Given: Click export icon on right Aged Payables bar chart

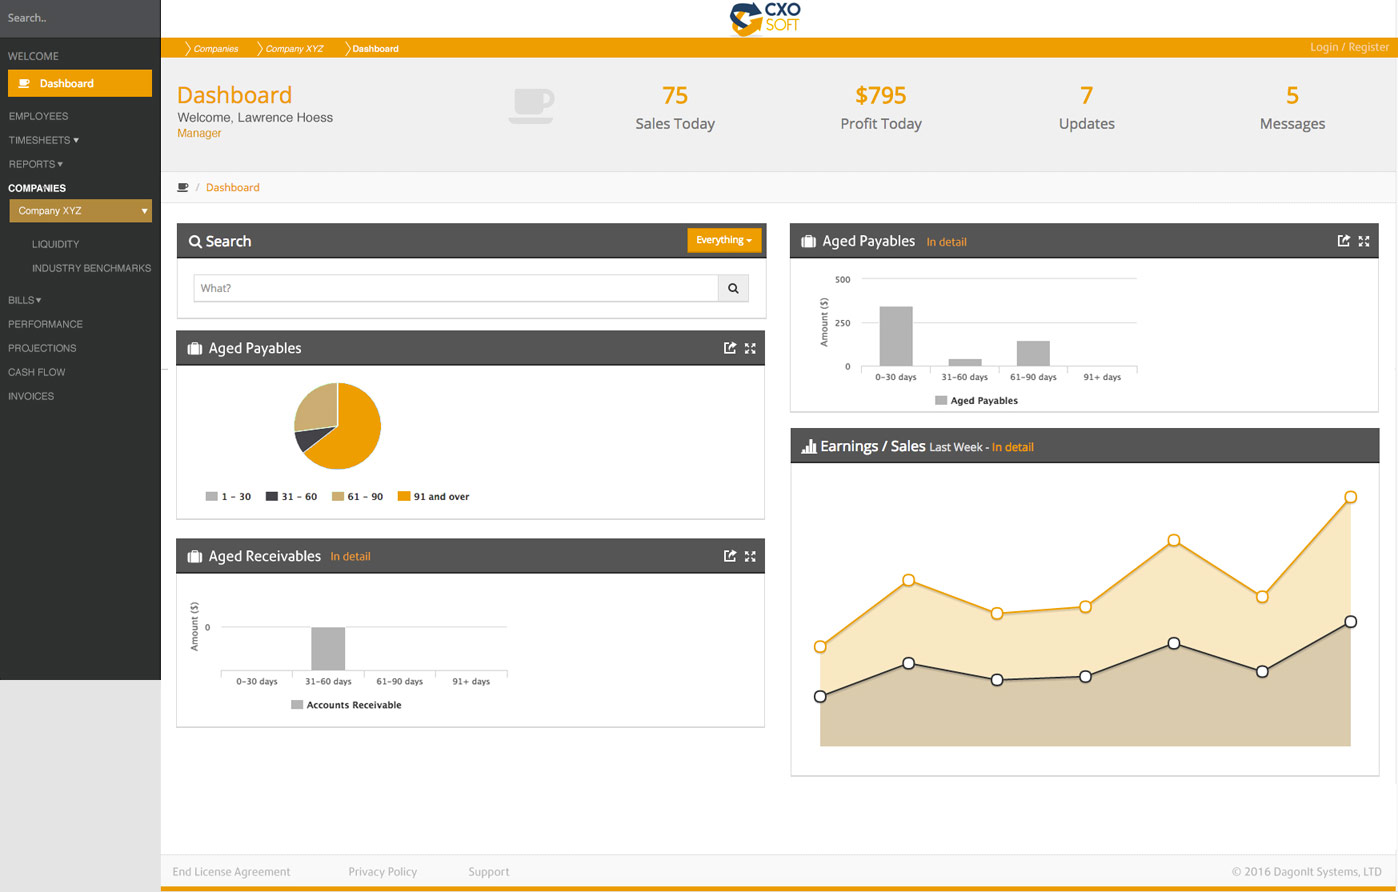Looking at the screenshot, I should [1344, 241].
